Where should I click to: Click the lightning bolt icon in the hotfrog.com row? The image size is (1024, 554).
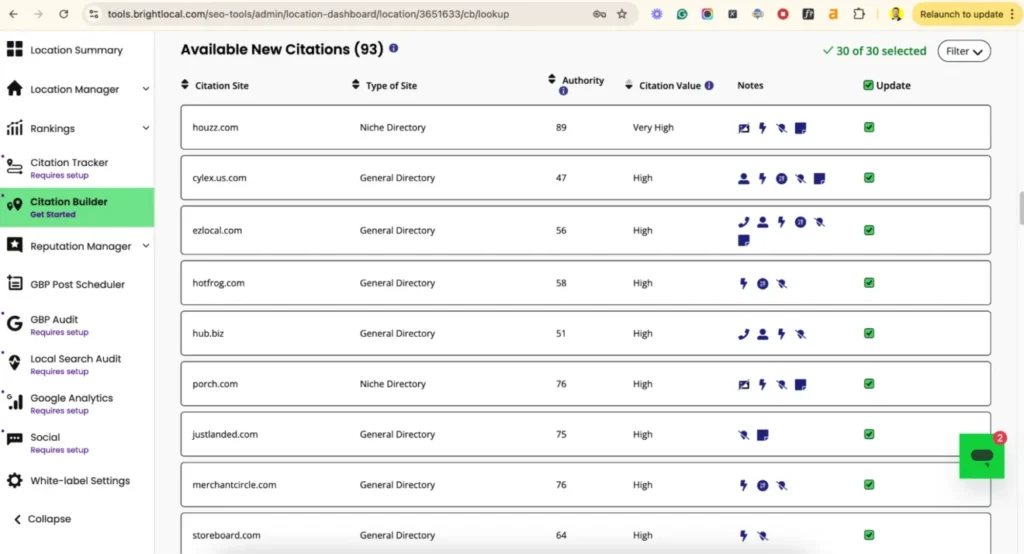(743, 283)
